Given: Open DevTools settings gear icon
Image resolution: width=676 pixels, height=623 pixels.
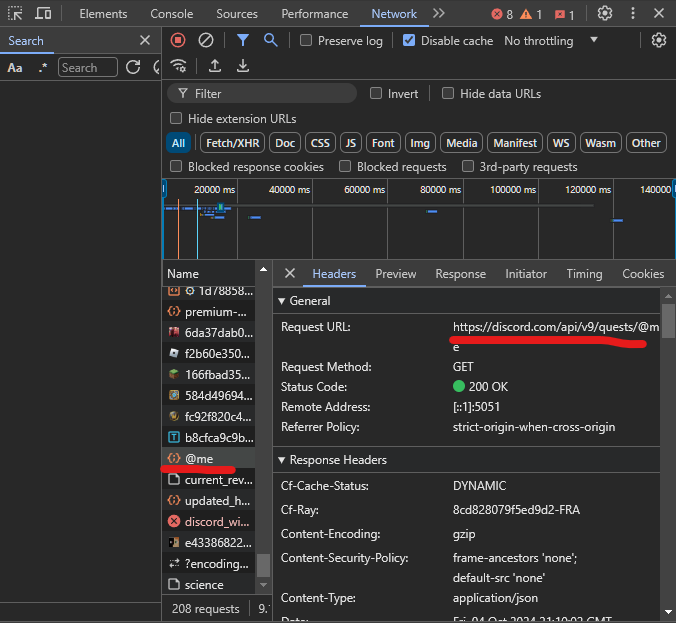Looking at the screenshot, I should [x=604, y=13].
